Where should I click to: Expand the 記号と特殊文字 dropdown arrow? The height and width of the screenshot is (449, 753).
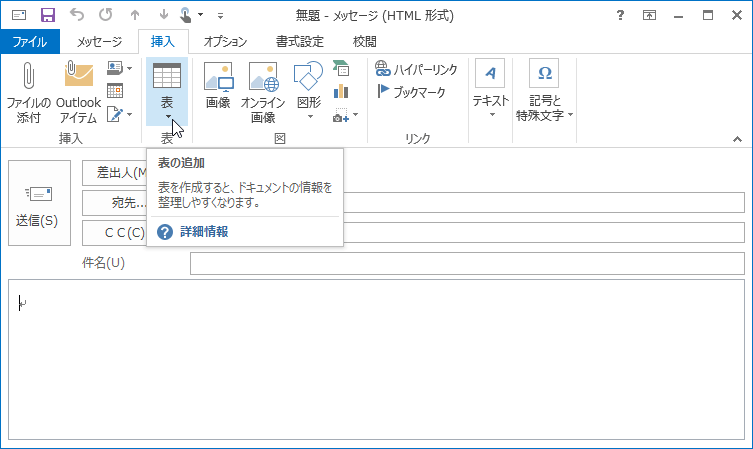click(x=570, y=115)
